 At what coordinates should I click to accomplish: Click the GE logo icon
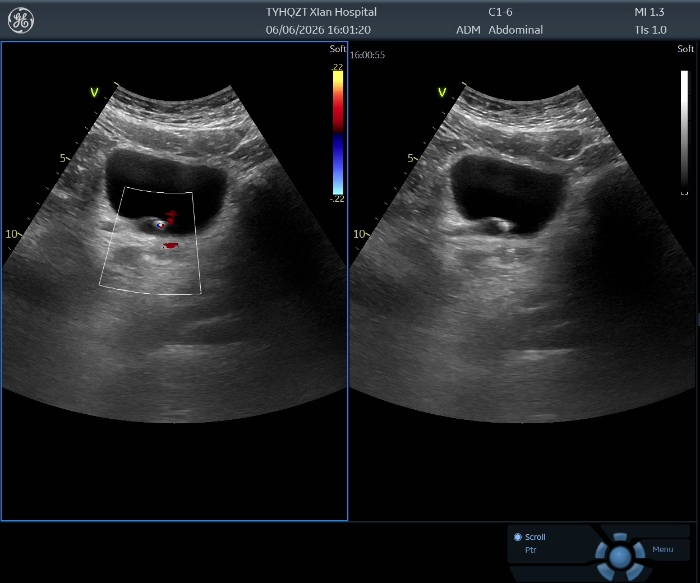coord(21,21)
